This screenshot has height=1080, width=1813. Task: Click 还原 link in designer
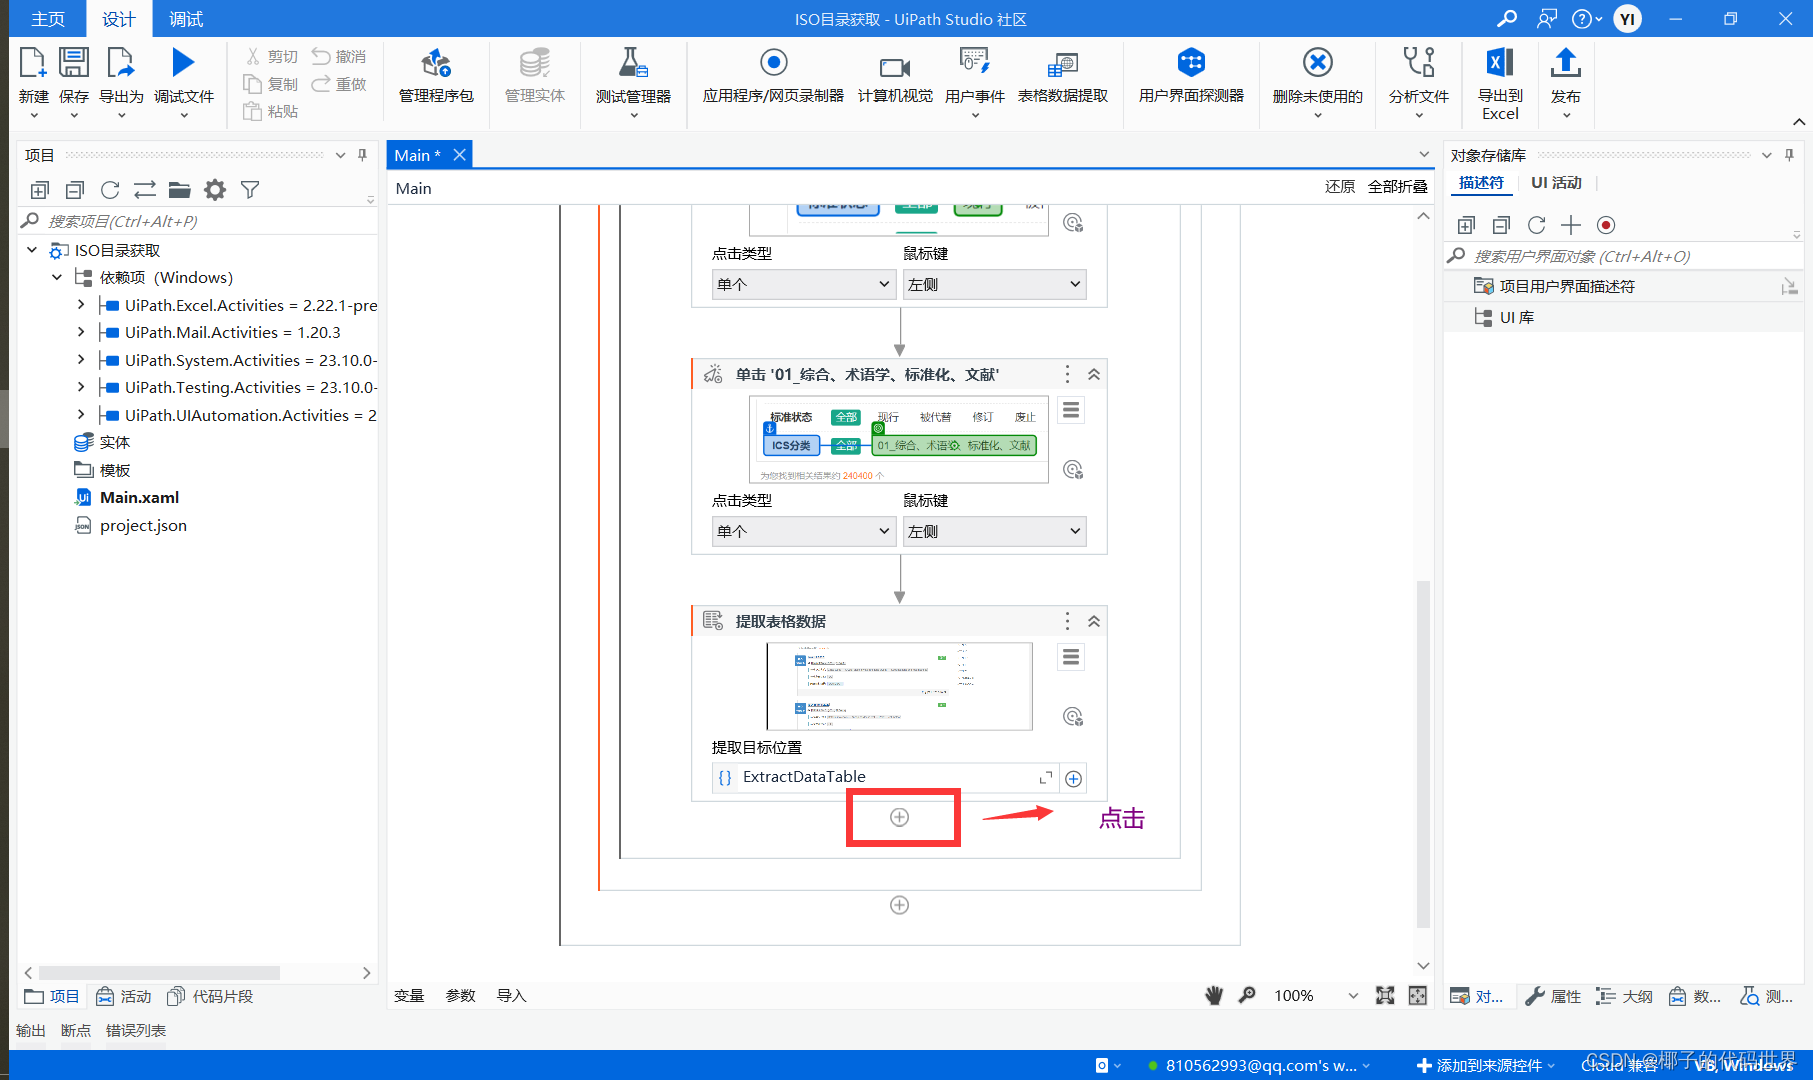1340,187
